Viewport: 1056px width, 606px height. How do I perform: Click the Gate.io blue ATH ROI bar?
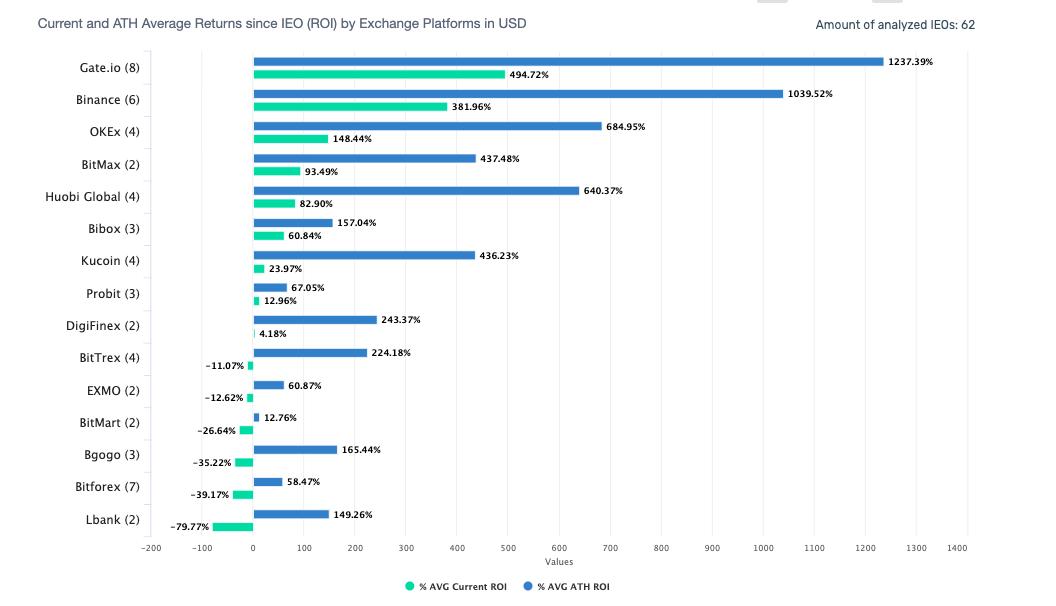click(x=568, y=62)
